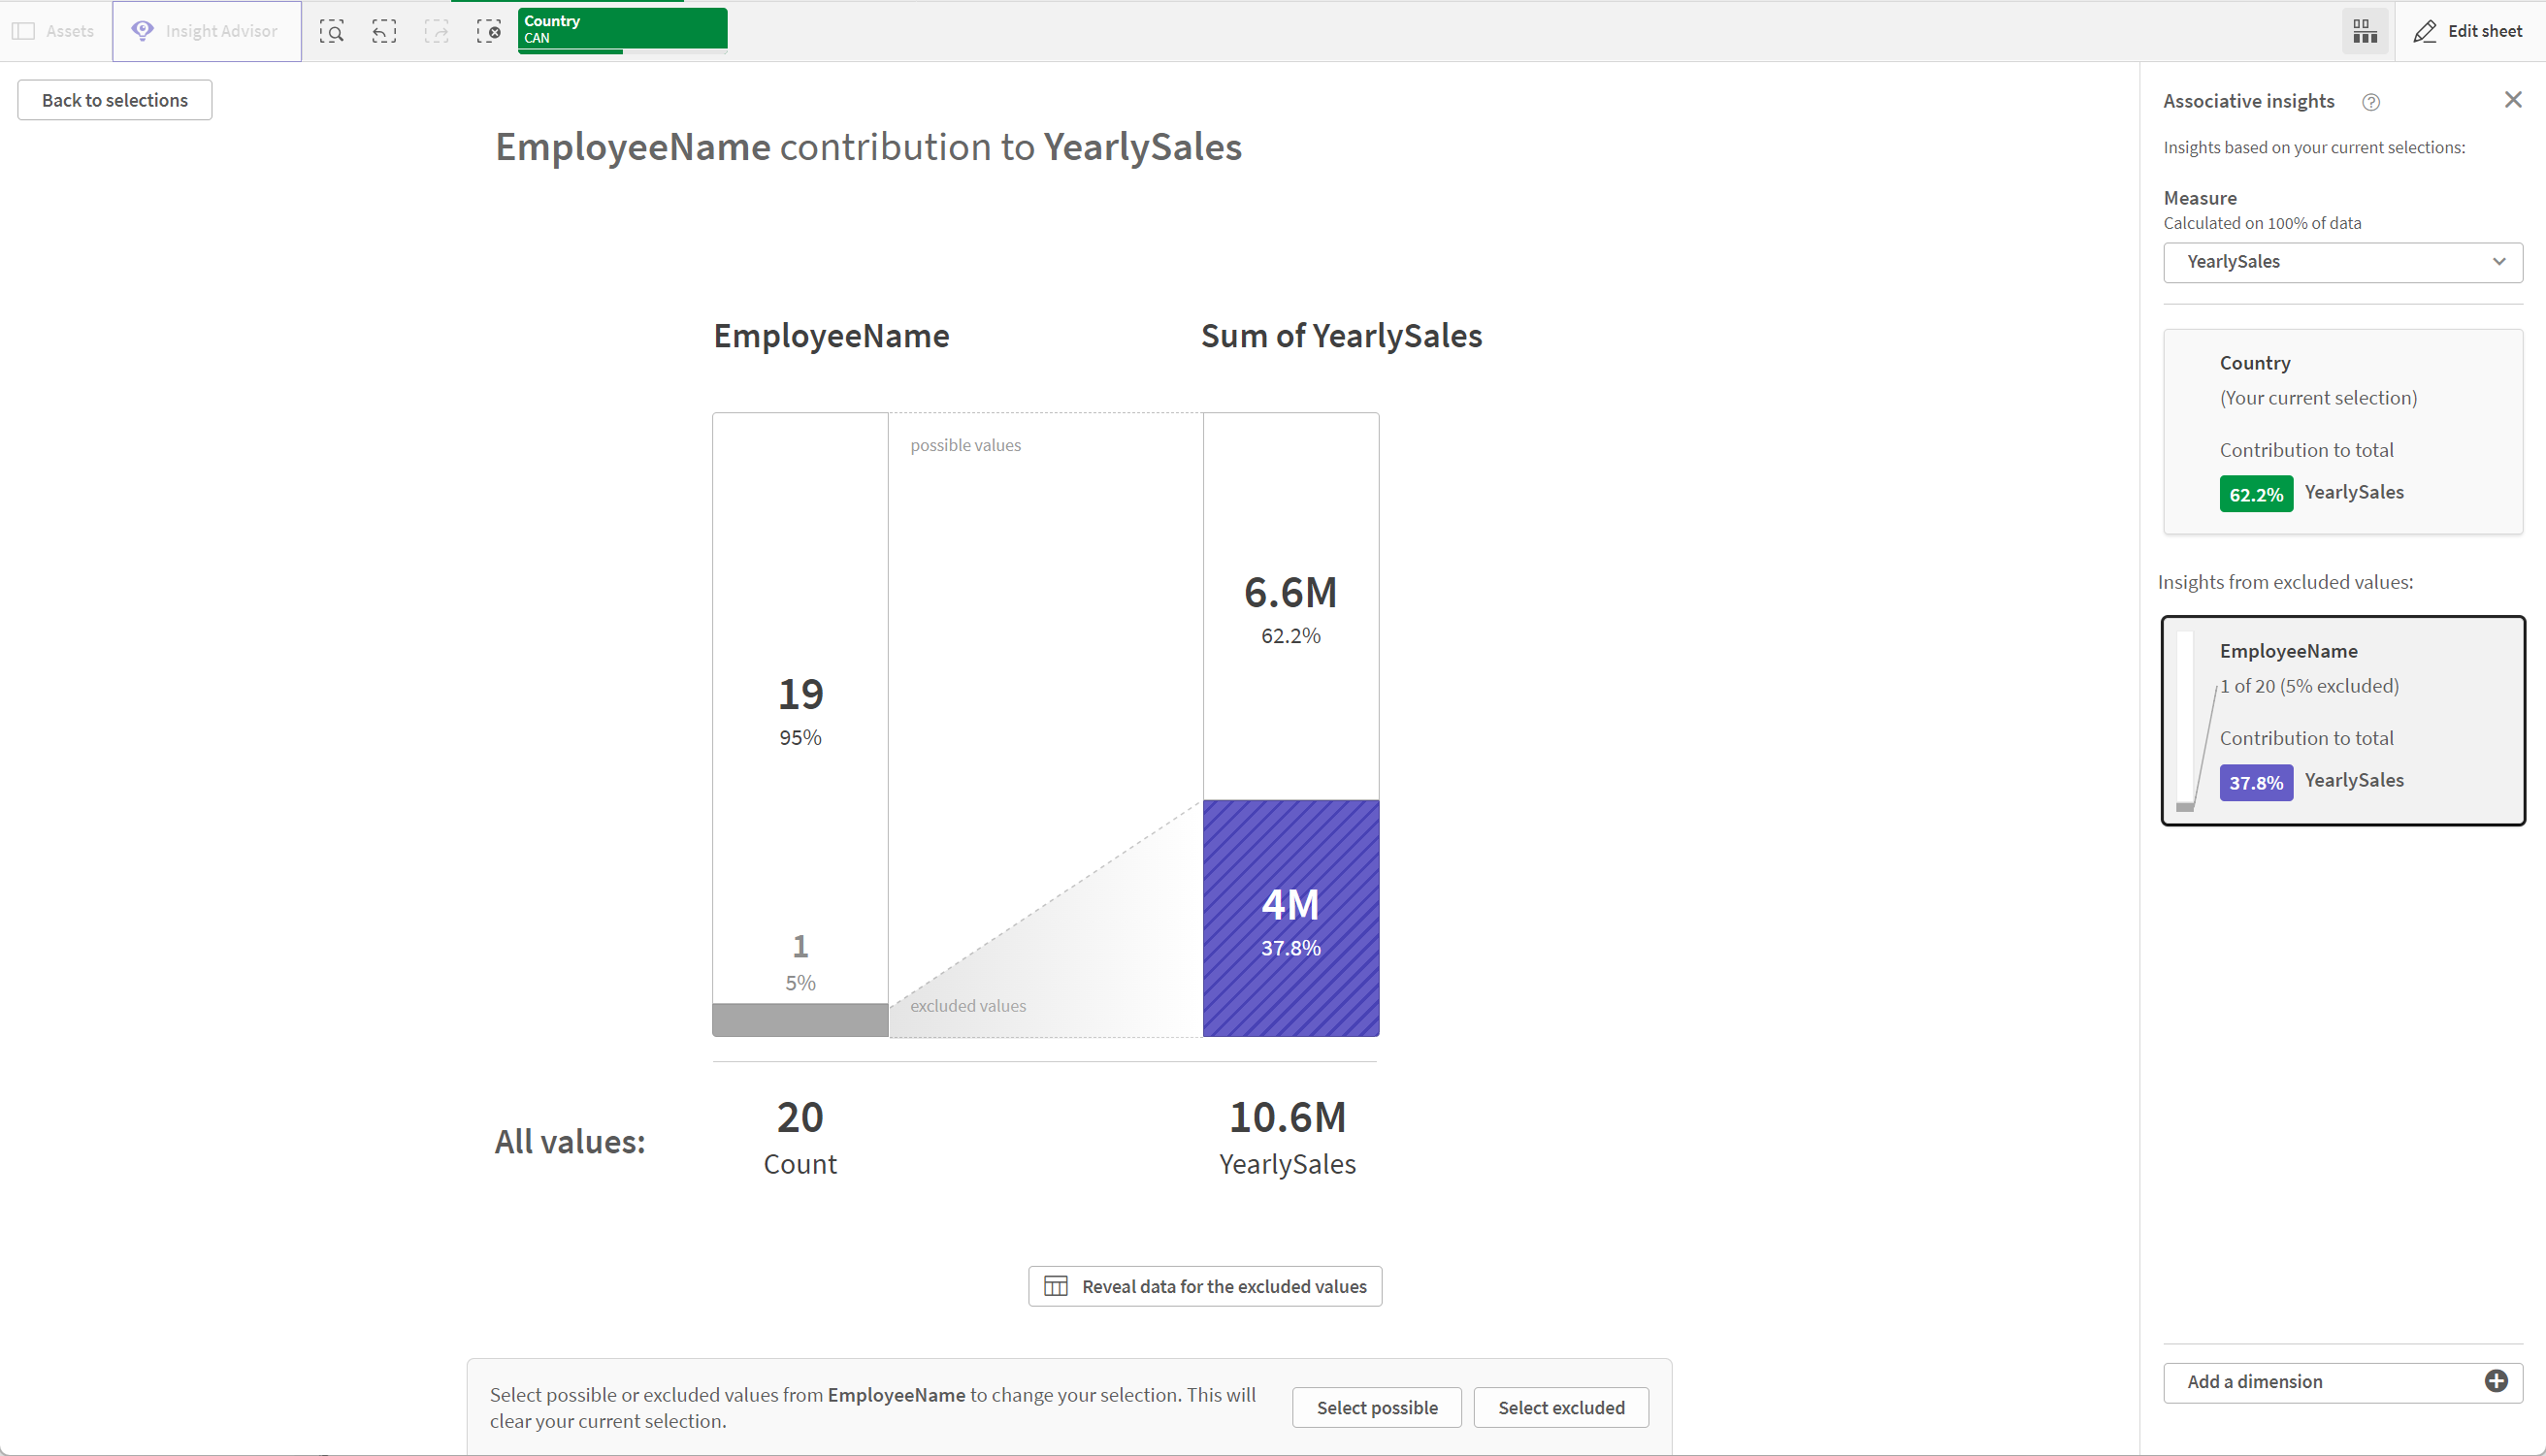Click the Select possible button
The width and height of the screenshot is (2546, 1456).
[1376, 1407]
